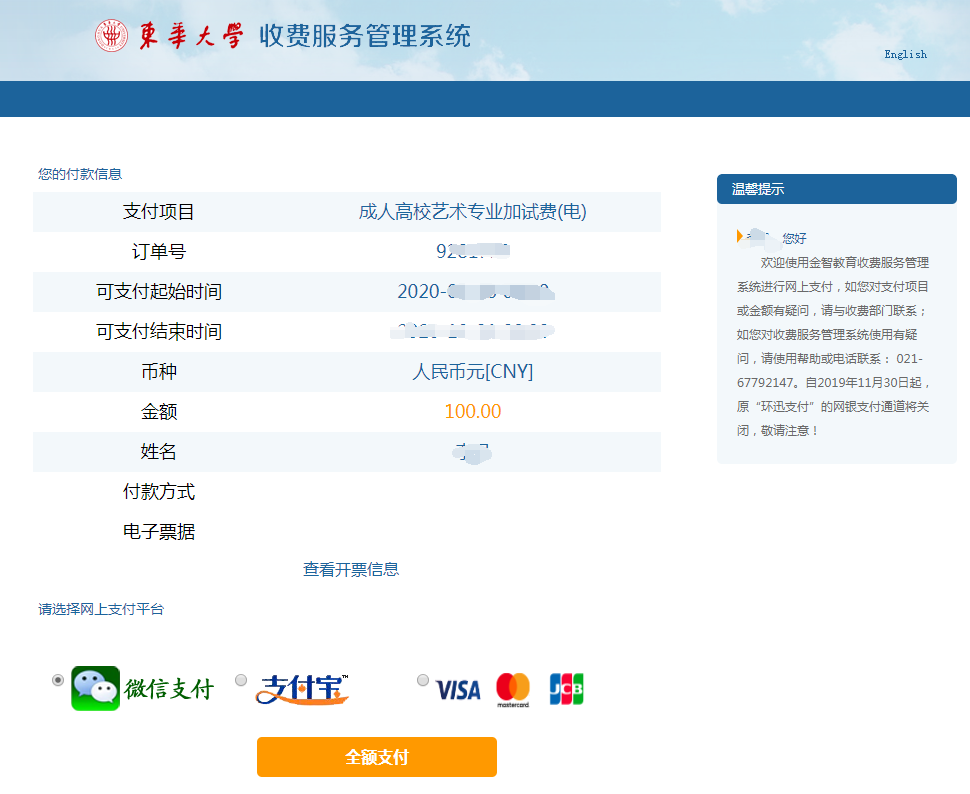Image resolution: width=970 pixels, height=794 pixels.
Task: Click the blue navigation bar
Action: point(485,98)
